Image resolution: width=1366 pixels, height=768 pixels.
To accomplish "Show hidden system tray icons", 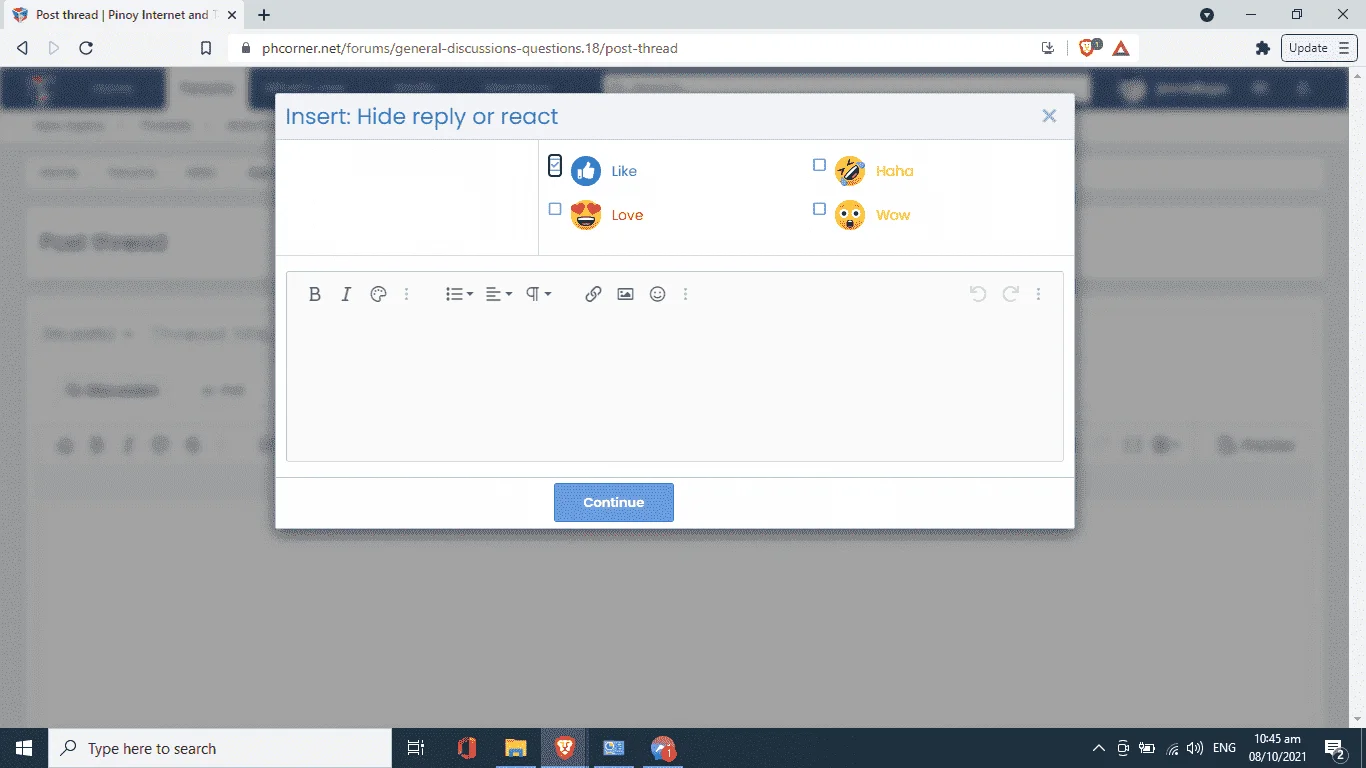I will click(x=1098, y=748).
